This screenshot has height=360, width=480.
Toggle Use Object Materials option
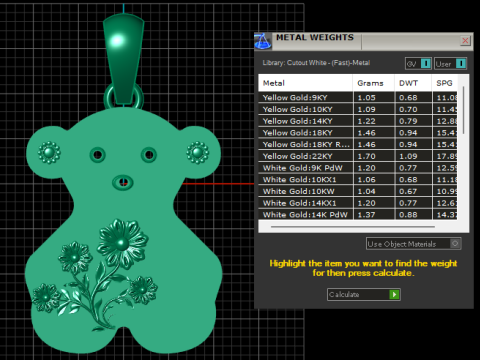click(413, 244)
